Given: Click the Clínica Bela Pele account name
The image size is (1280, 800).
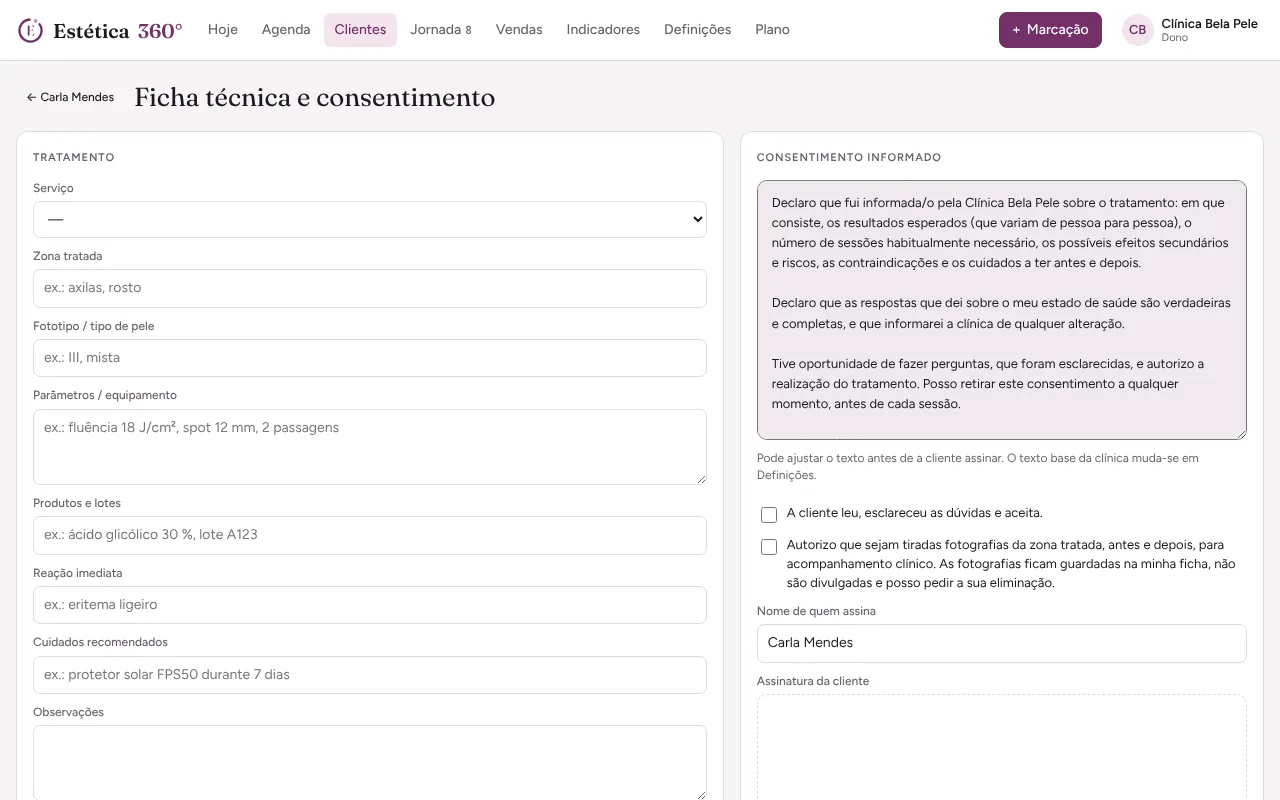Looking at the screenshot, I should point(1209,23).
